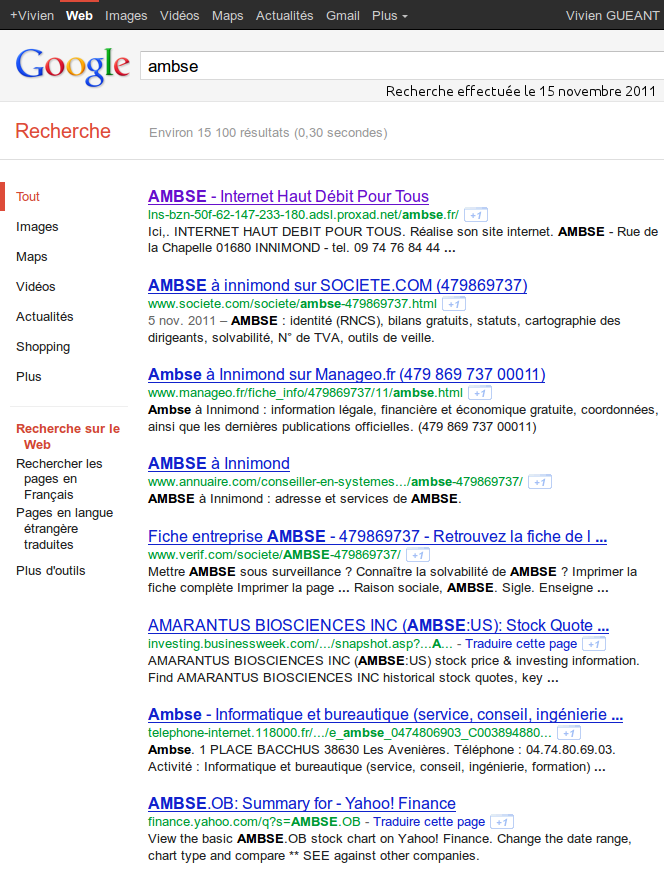Open AMBSE à Innimond annuaire result

[x=219, y=463]
